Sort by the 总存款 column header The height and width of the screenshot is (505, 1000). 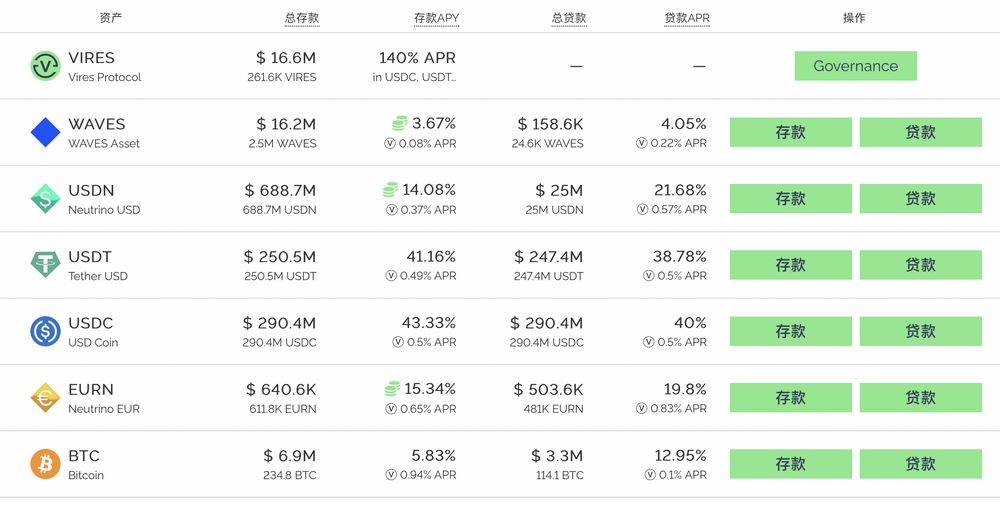coord(301,18)
